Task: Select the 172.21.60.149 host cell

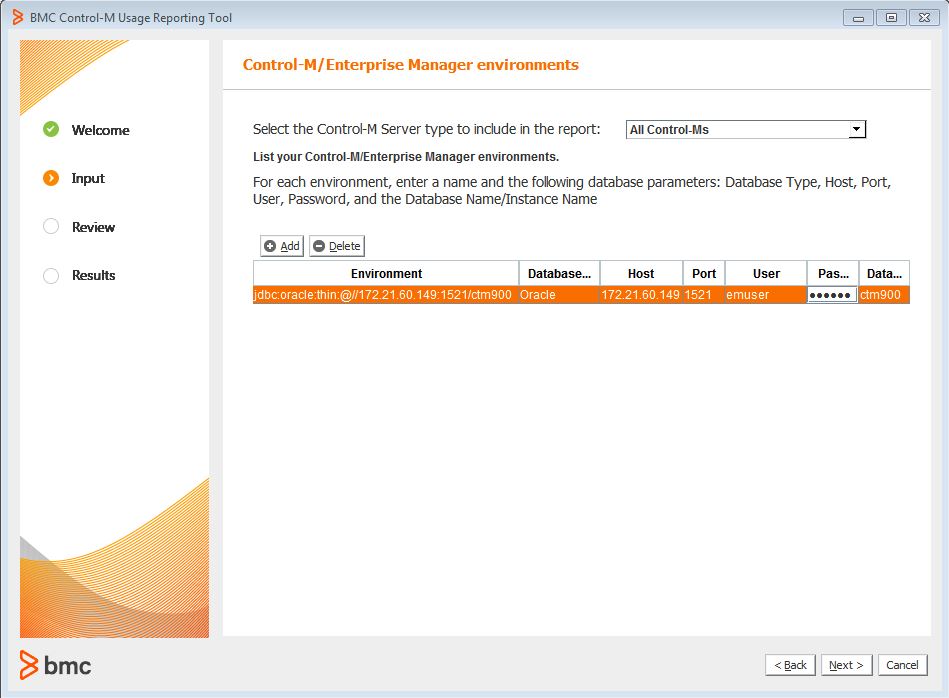Action: coord(641,295)
